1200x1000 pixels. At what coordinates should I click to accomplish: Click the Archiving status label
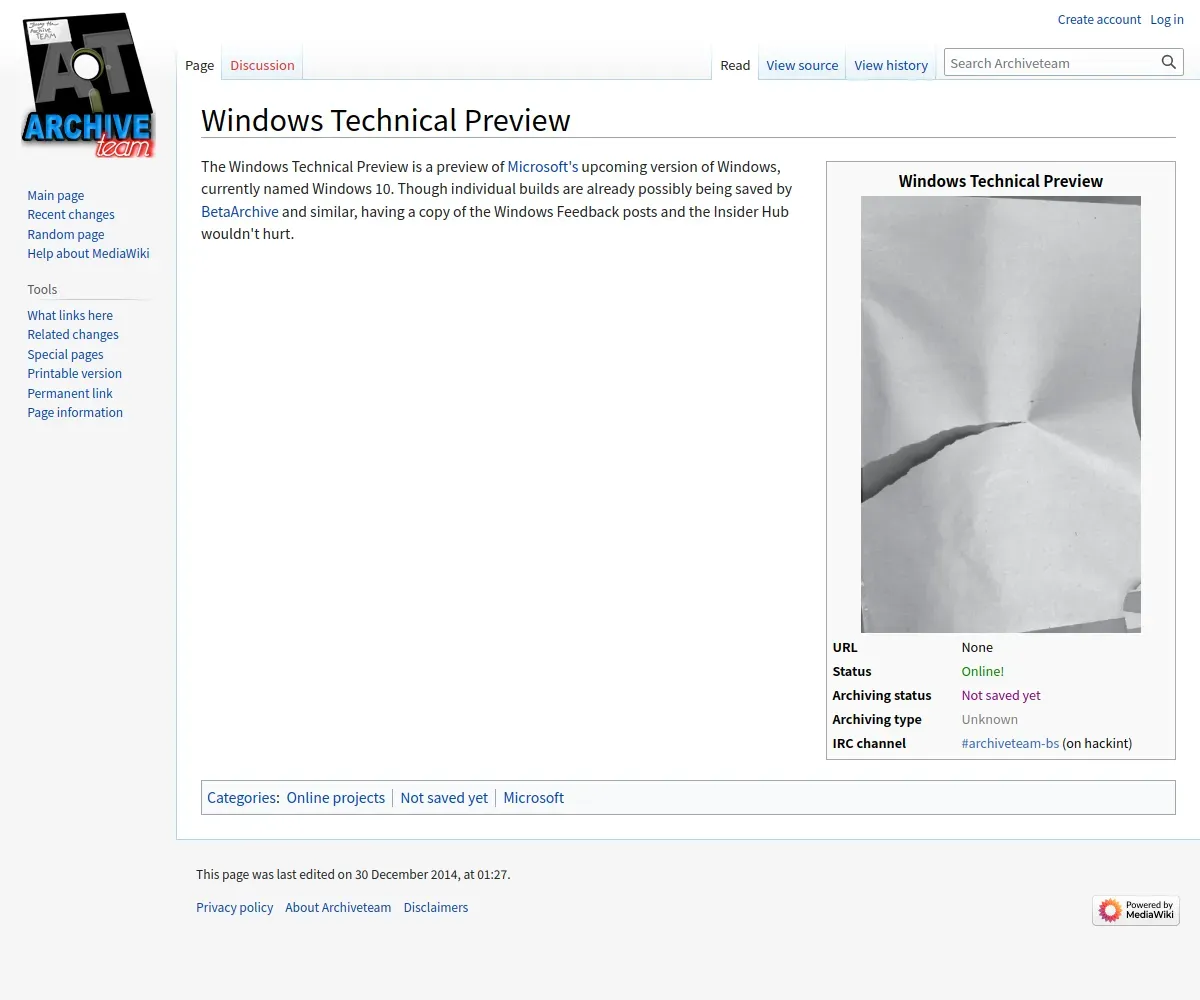tap(882, 695)
